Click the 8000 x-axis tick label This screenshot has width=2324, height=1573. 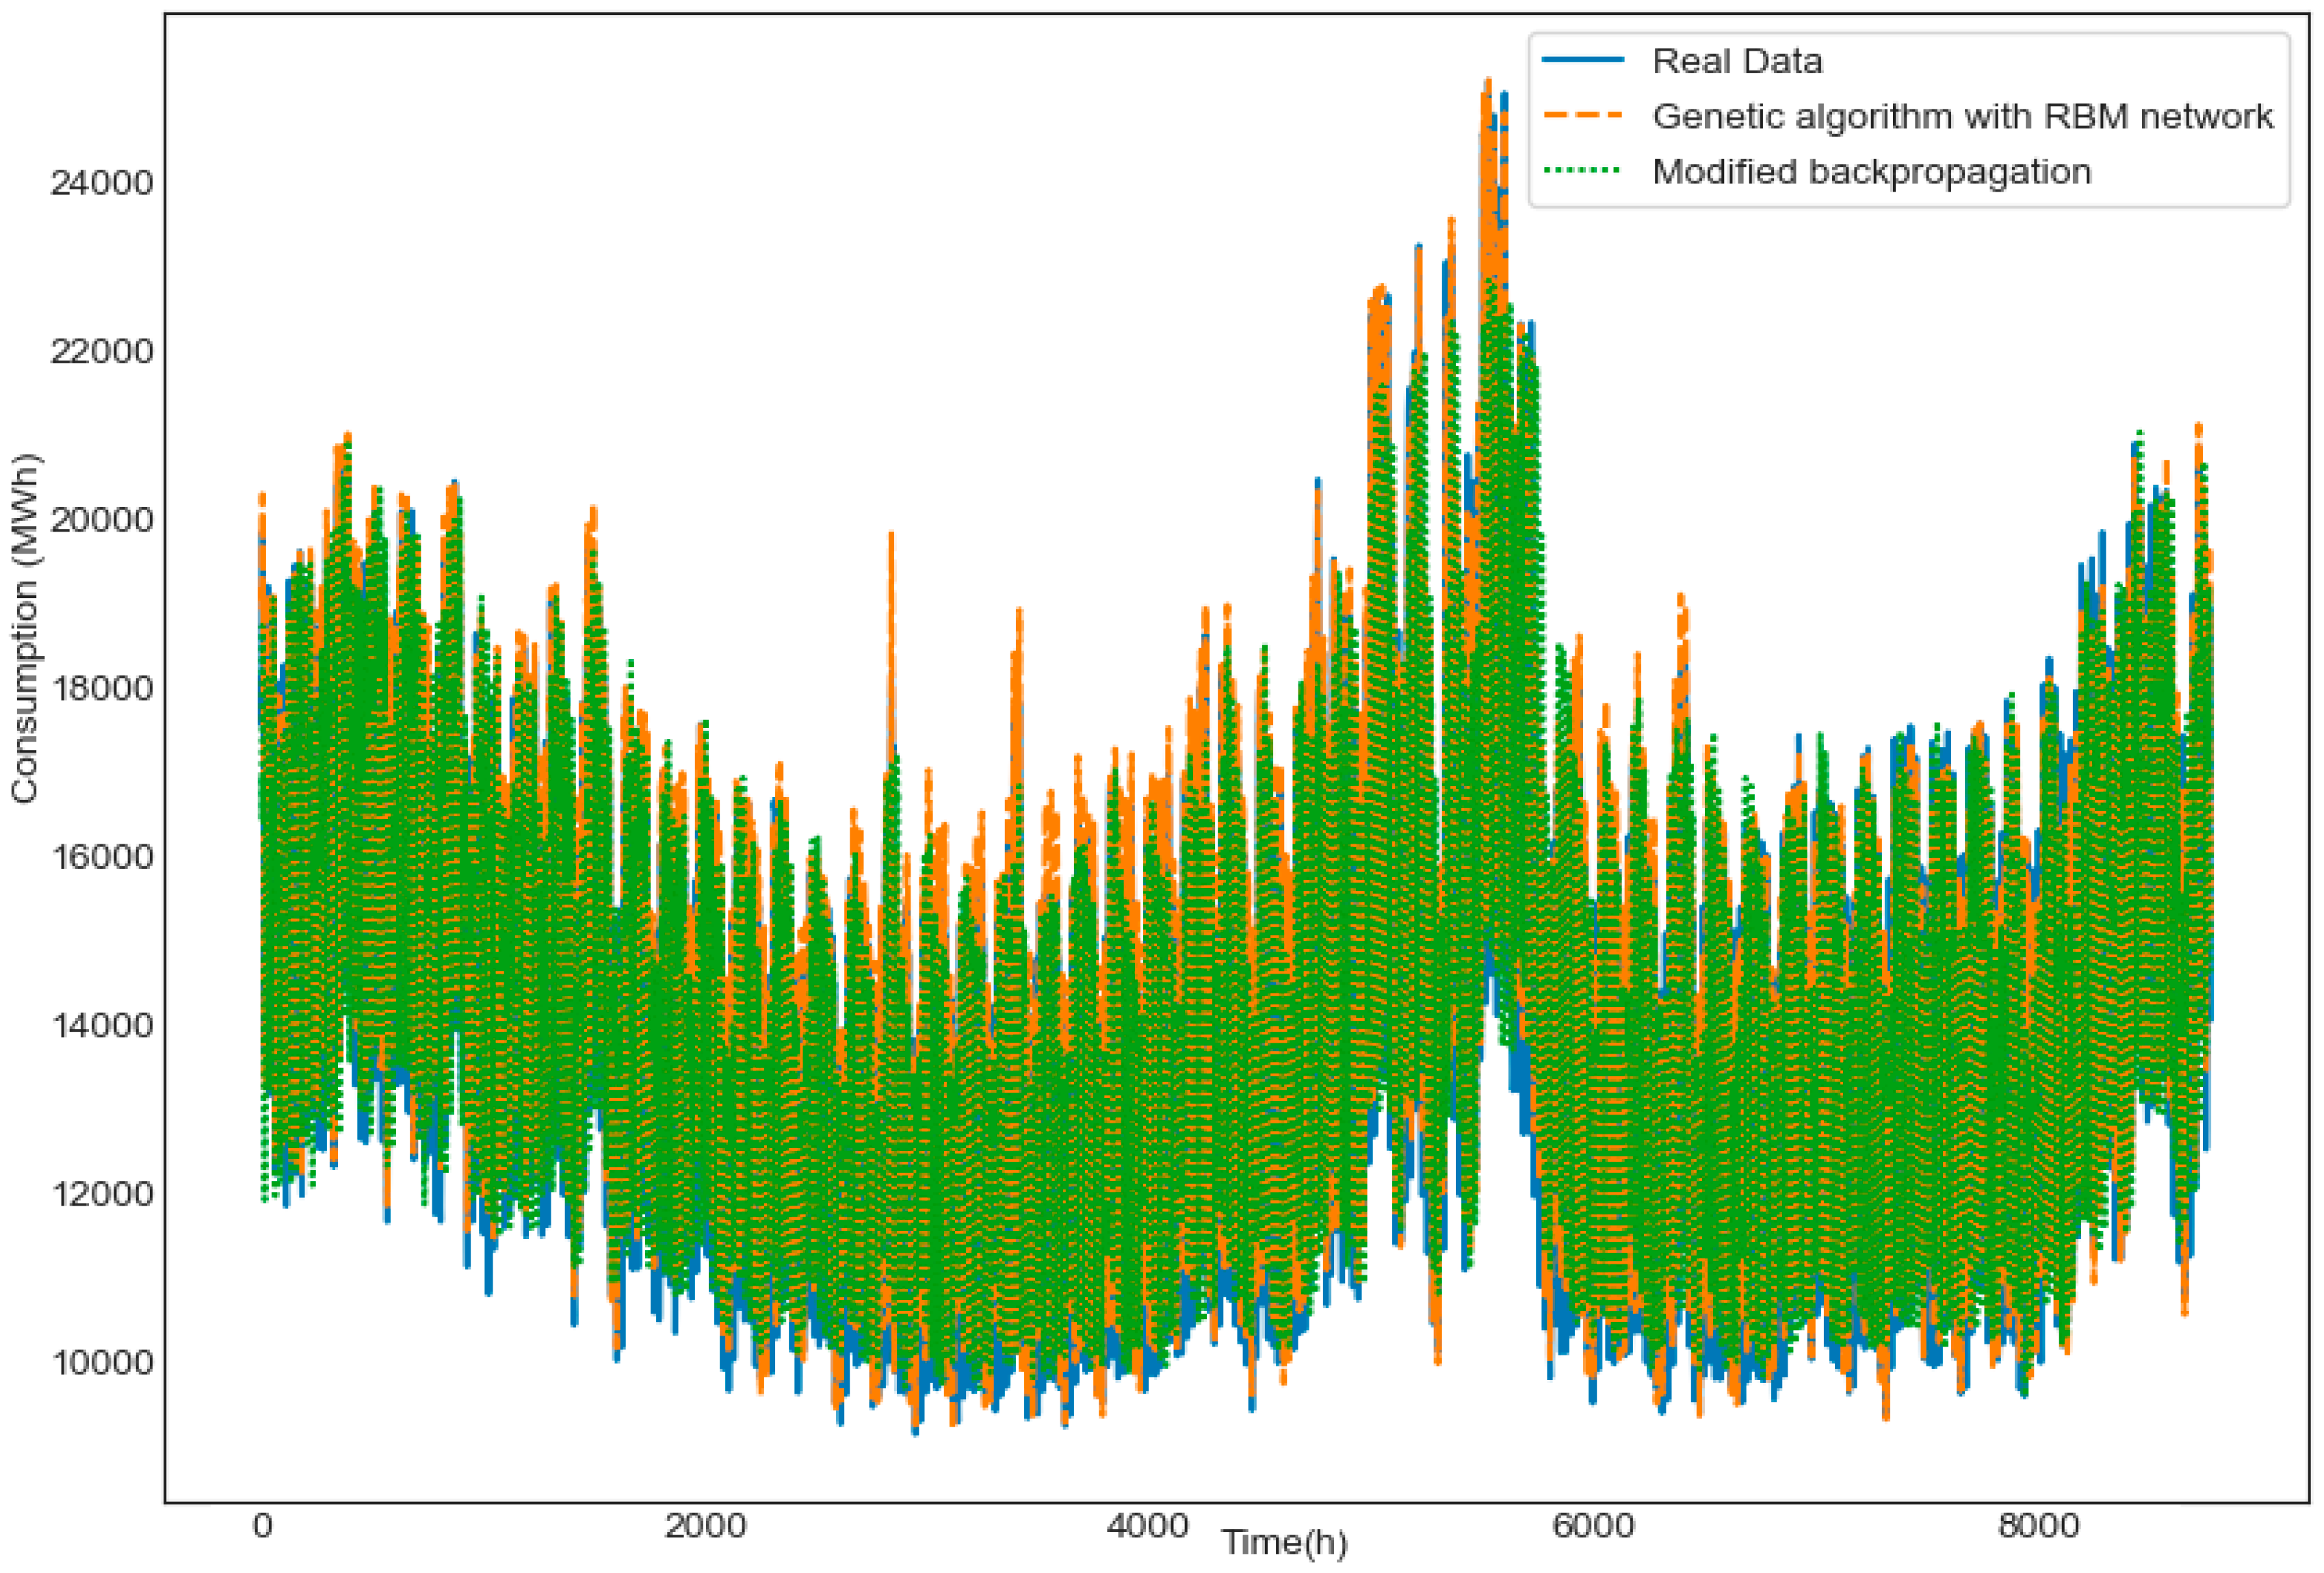[x=2038, y=1526]
